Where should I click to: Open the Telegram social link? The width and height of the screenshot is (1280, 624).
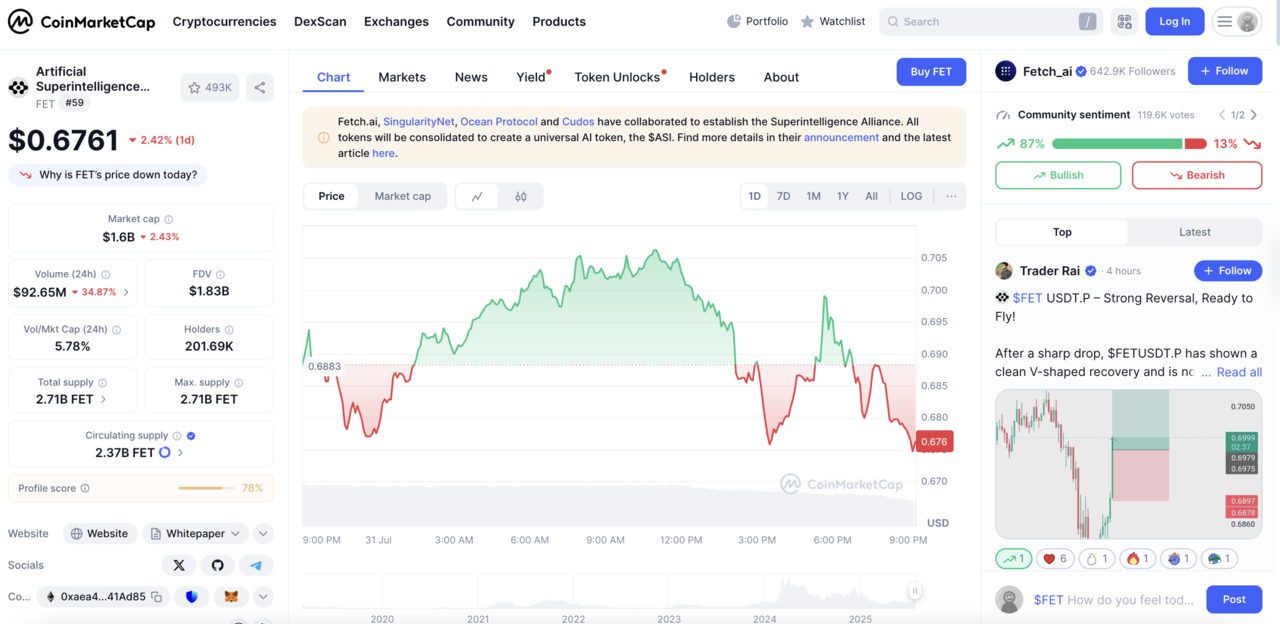click(x=256, y=565)
